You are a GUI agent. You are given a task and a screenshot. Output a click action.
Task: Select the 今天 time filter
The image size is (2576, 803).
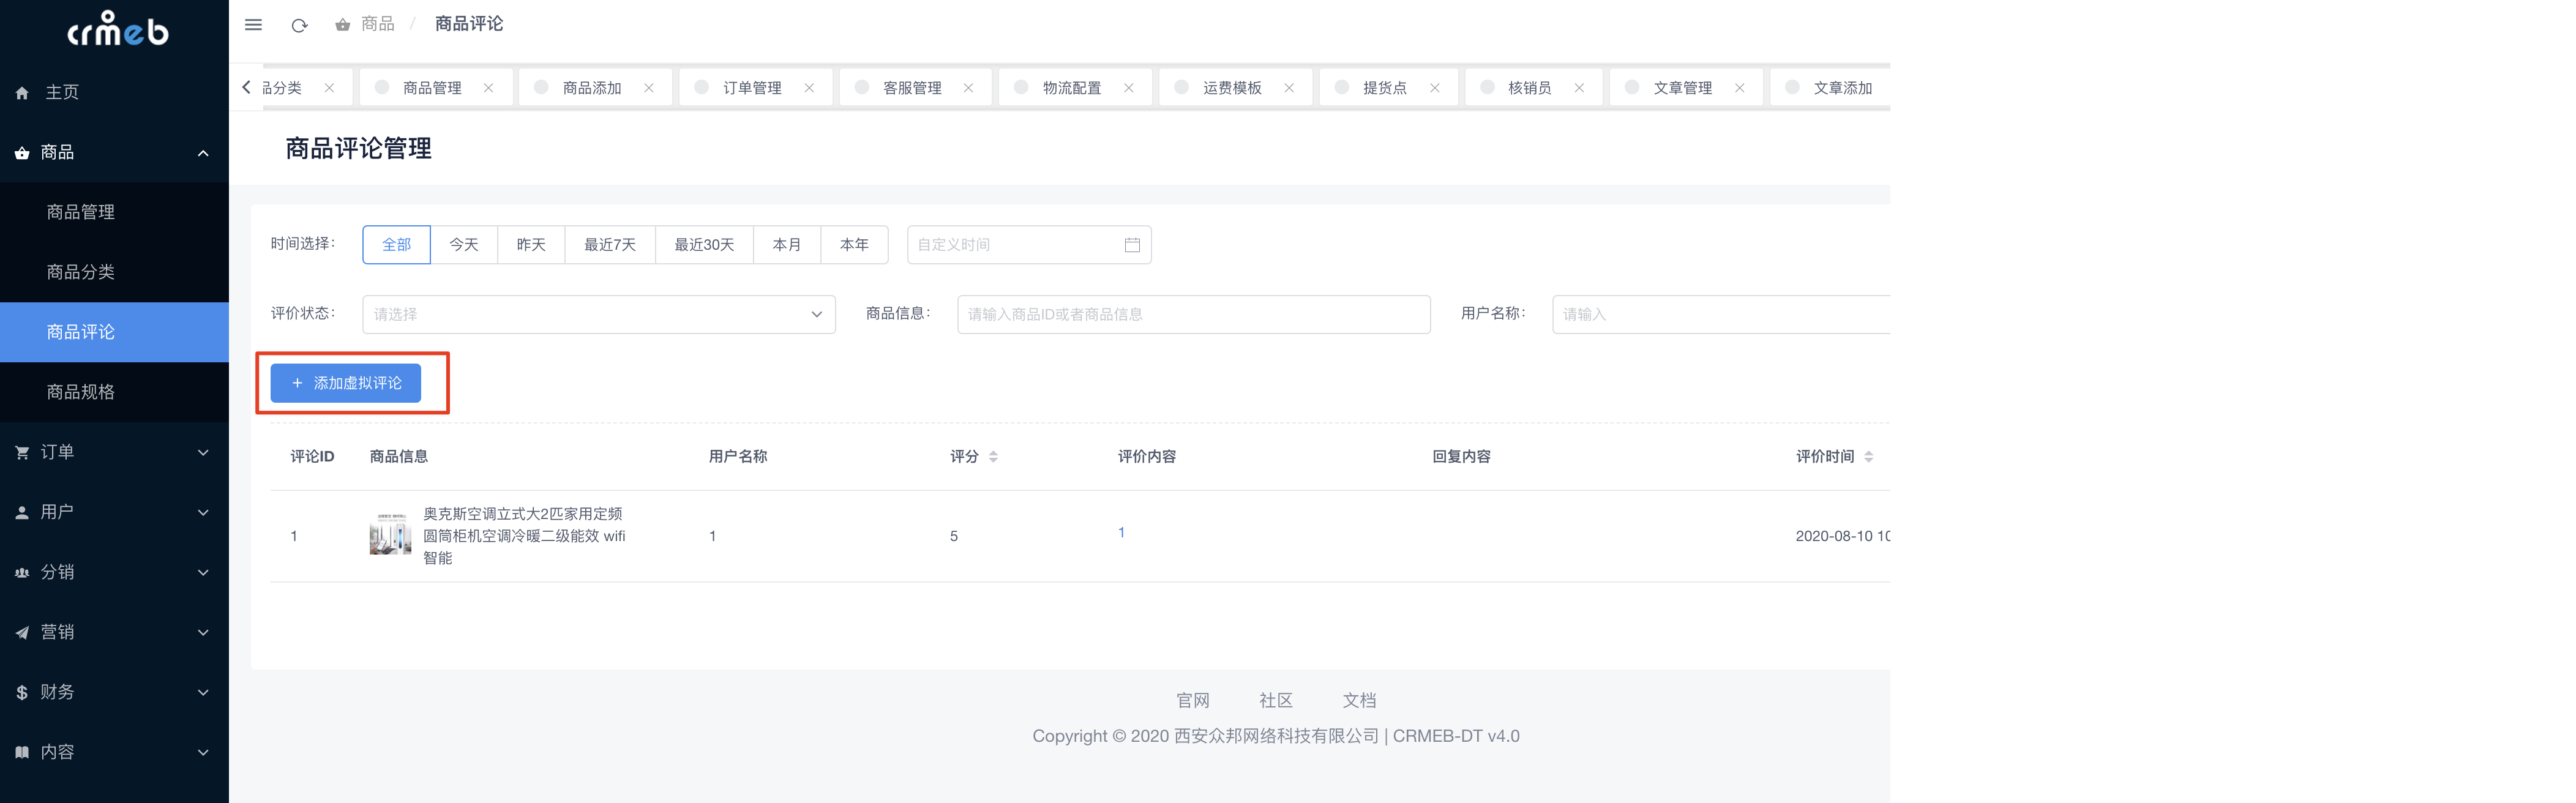pyautogui.click(x=464, y=245)
